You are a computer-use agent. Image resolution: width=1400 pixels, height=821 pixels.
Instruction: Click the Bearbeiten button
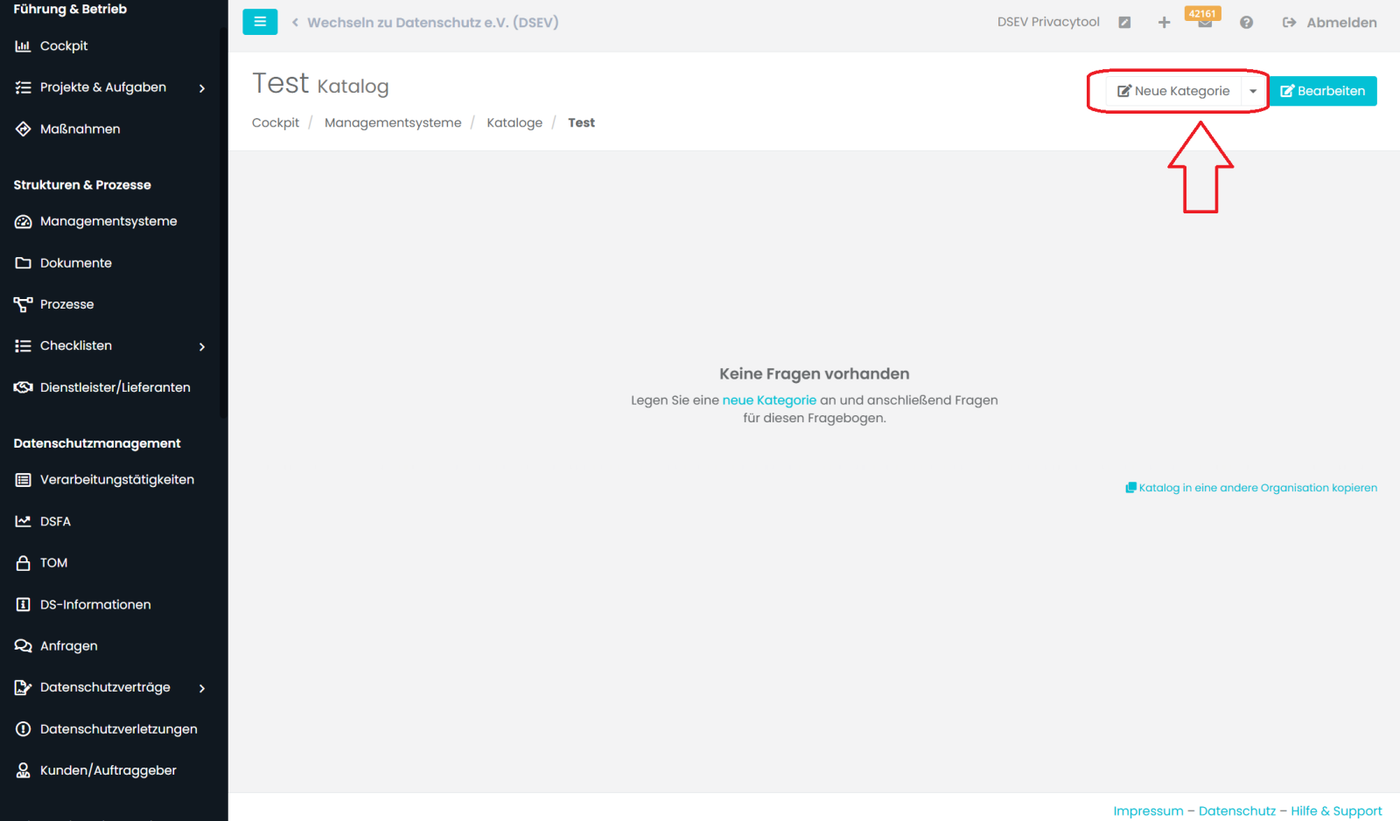(1323, 91)
